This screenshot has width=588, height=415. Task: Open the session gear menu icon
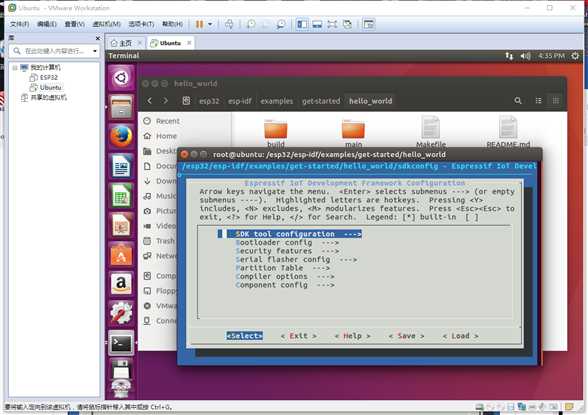pos(575,56)
